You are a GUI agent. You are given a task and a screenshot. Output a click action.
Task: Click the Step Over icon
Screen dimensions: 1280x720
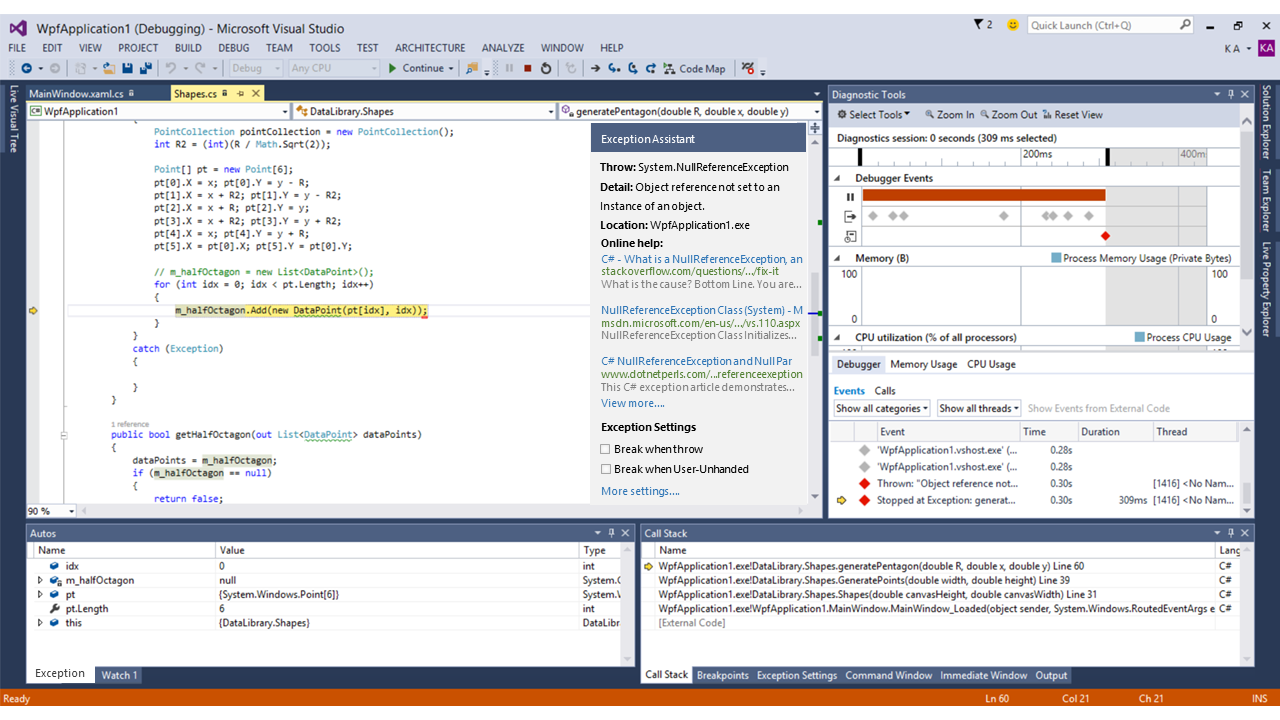pos(633,68)
